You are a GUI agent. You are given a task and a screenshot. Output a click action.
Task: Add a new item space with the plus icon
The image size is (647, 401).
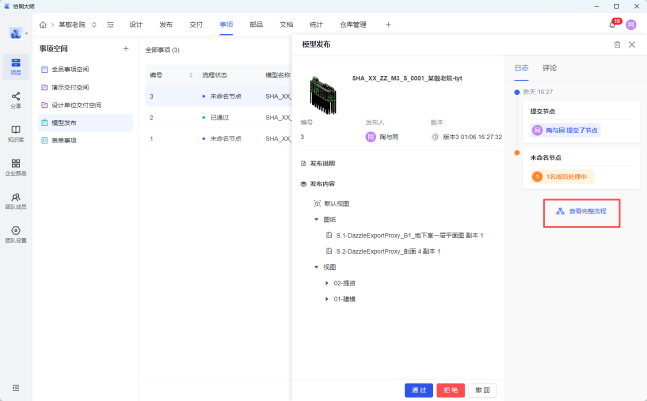point(125,48)
